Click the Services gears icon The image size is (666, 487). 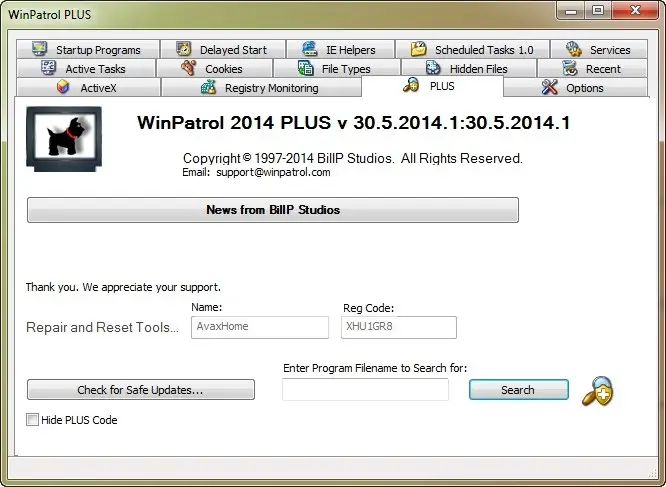pos(574,49)
